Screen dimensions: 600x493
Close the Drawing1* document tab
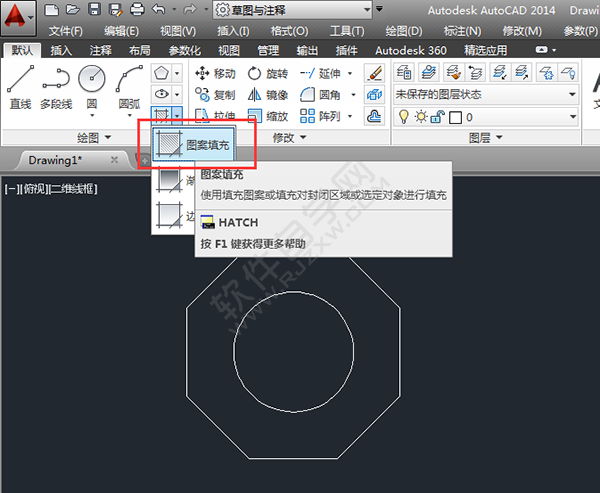tap(114, 160)
